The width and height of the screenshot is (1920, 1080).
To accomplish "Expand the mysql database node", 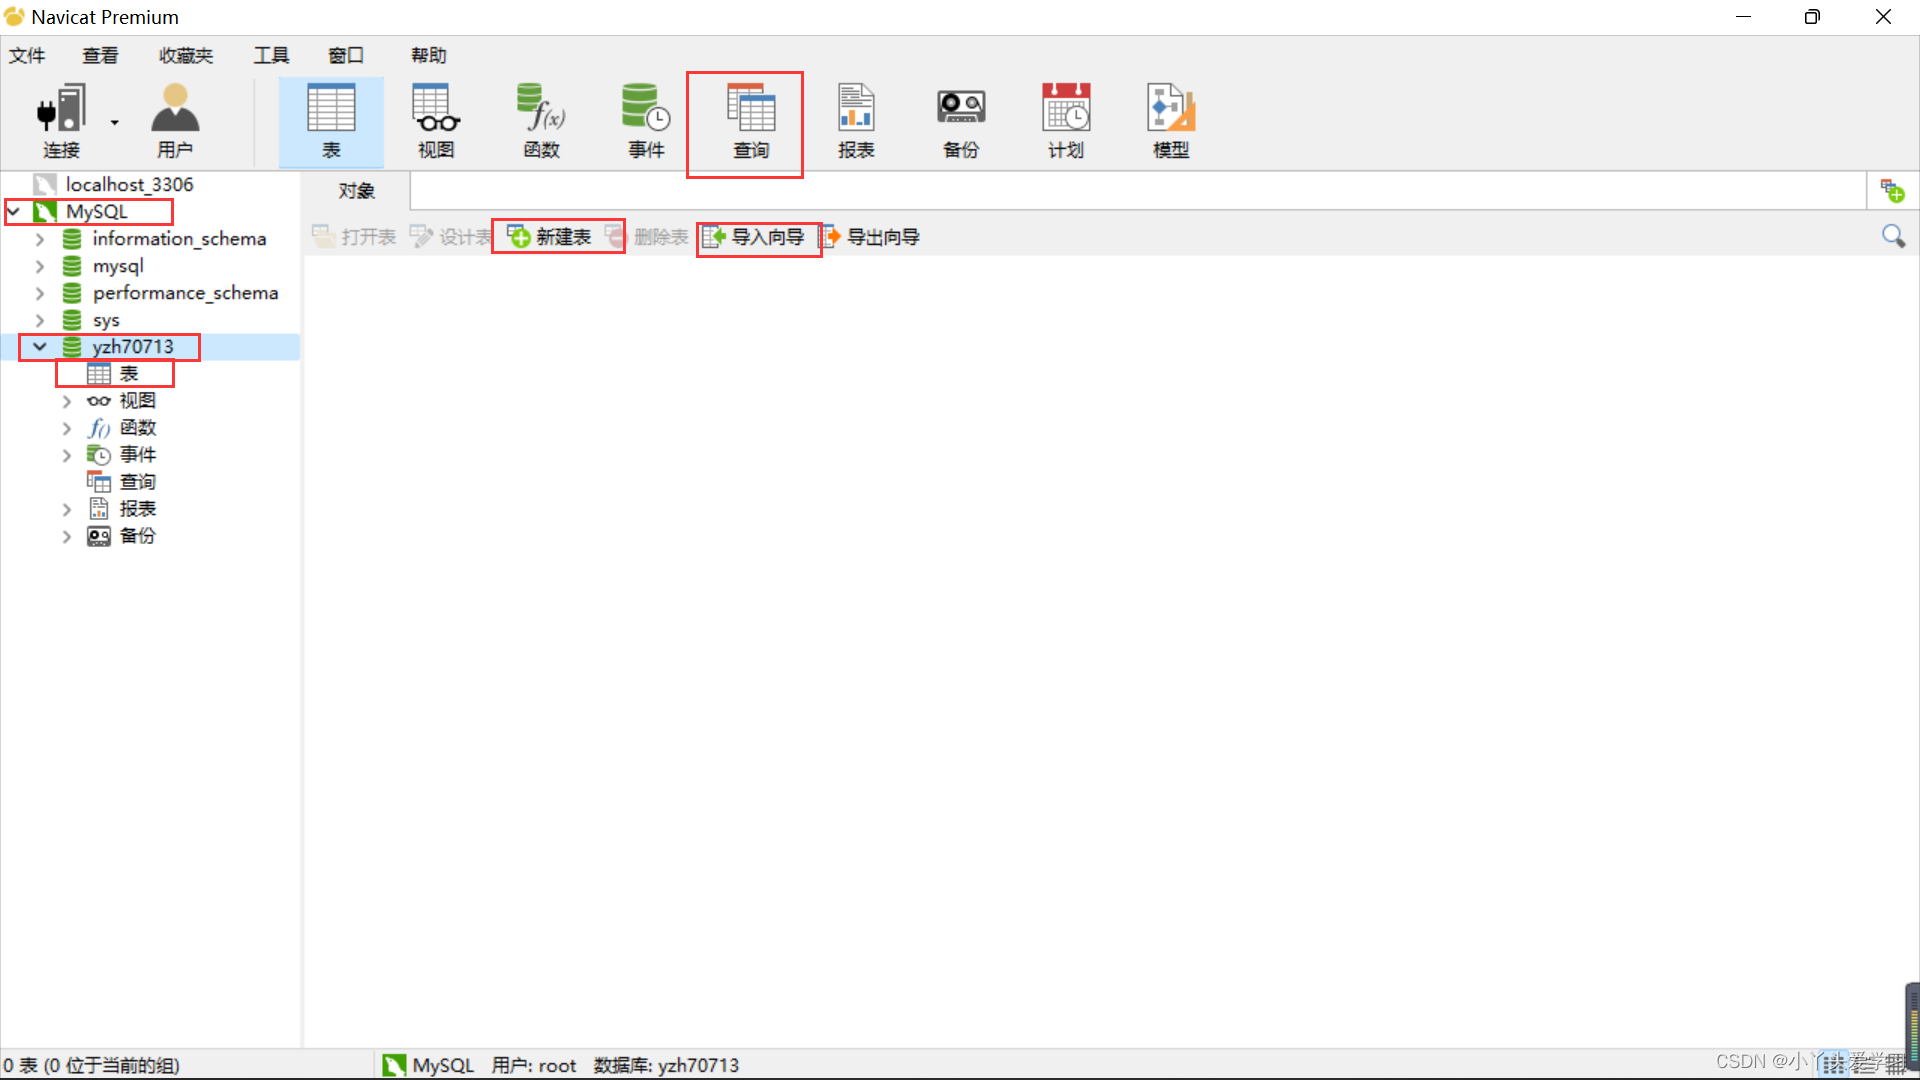I will pyautogui.click(x=40, y=266).
